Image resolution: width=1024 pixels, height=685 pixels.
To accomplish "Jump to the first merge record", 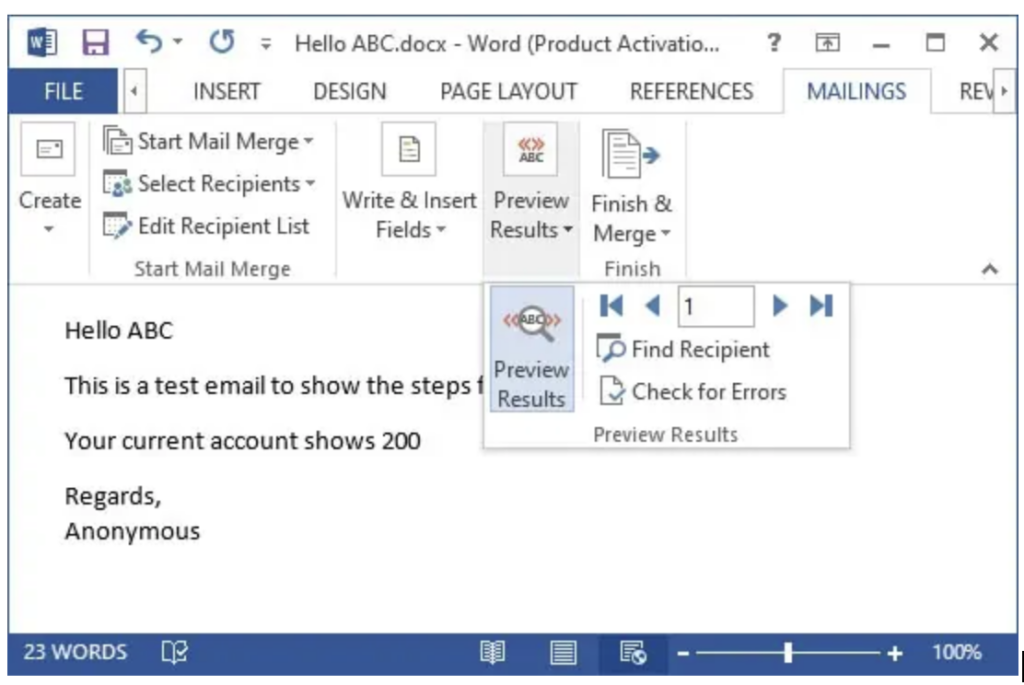I will point(611,306).
